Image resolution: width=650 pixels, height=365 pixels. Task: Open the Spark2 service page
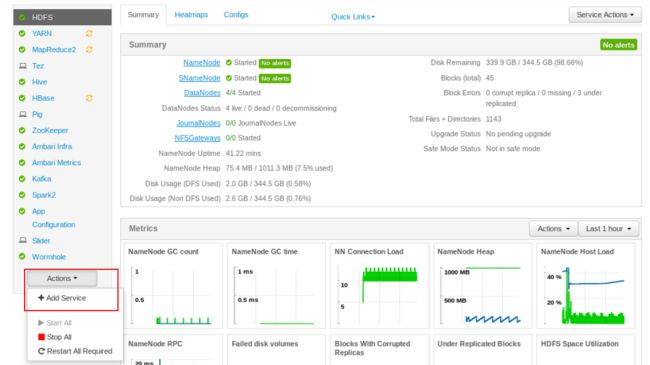point(44,195)
